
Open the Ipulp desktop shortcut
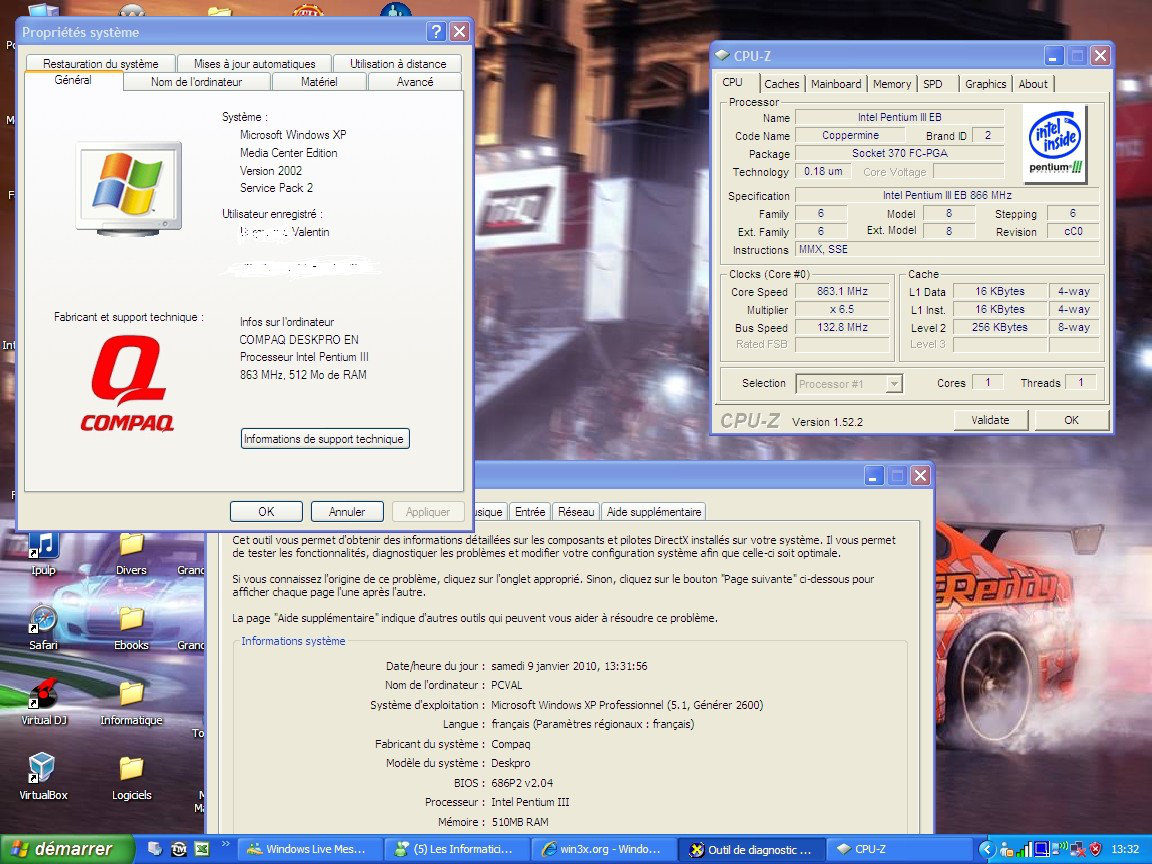pos(43,549)
